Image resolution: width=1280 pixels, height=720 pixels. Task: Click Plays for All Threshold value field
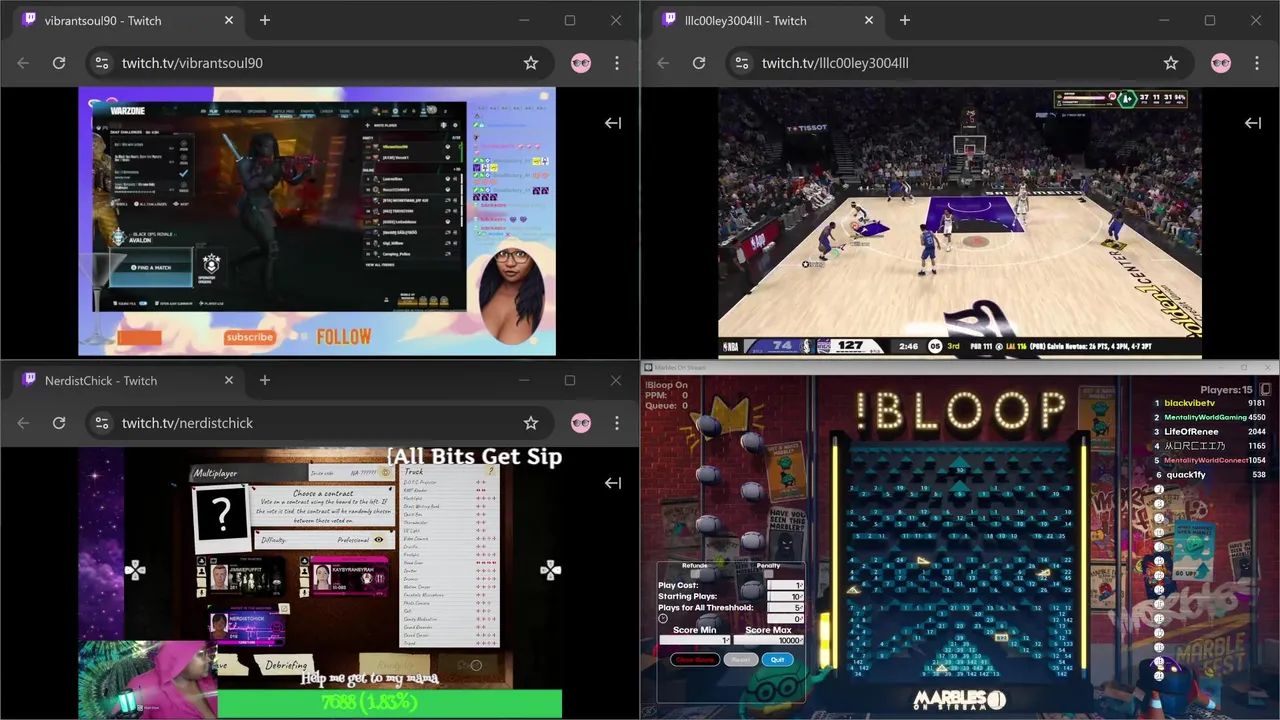click(785, 608)
